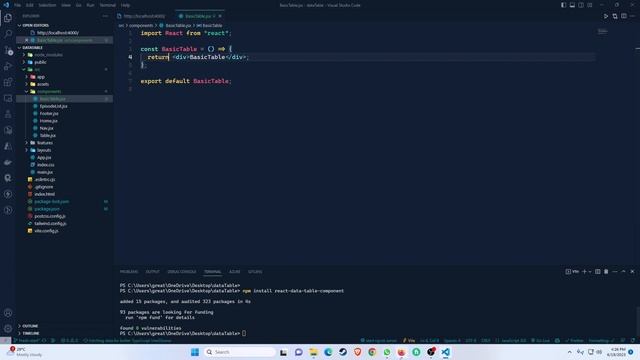
Task: Open the Extensions view
Action: [8, 82]
